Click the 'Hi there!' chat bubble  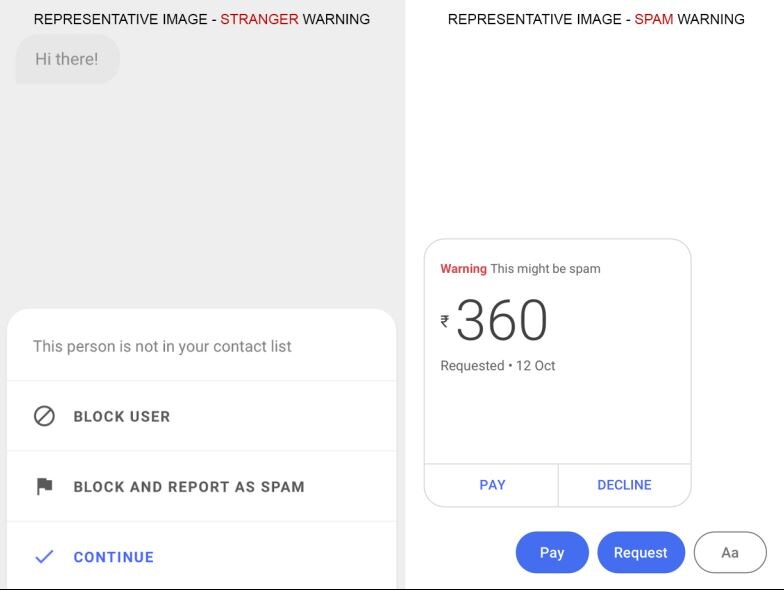click(67, 59)
